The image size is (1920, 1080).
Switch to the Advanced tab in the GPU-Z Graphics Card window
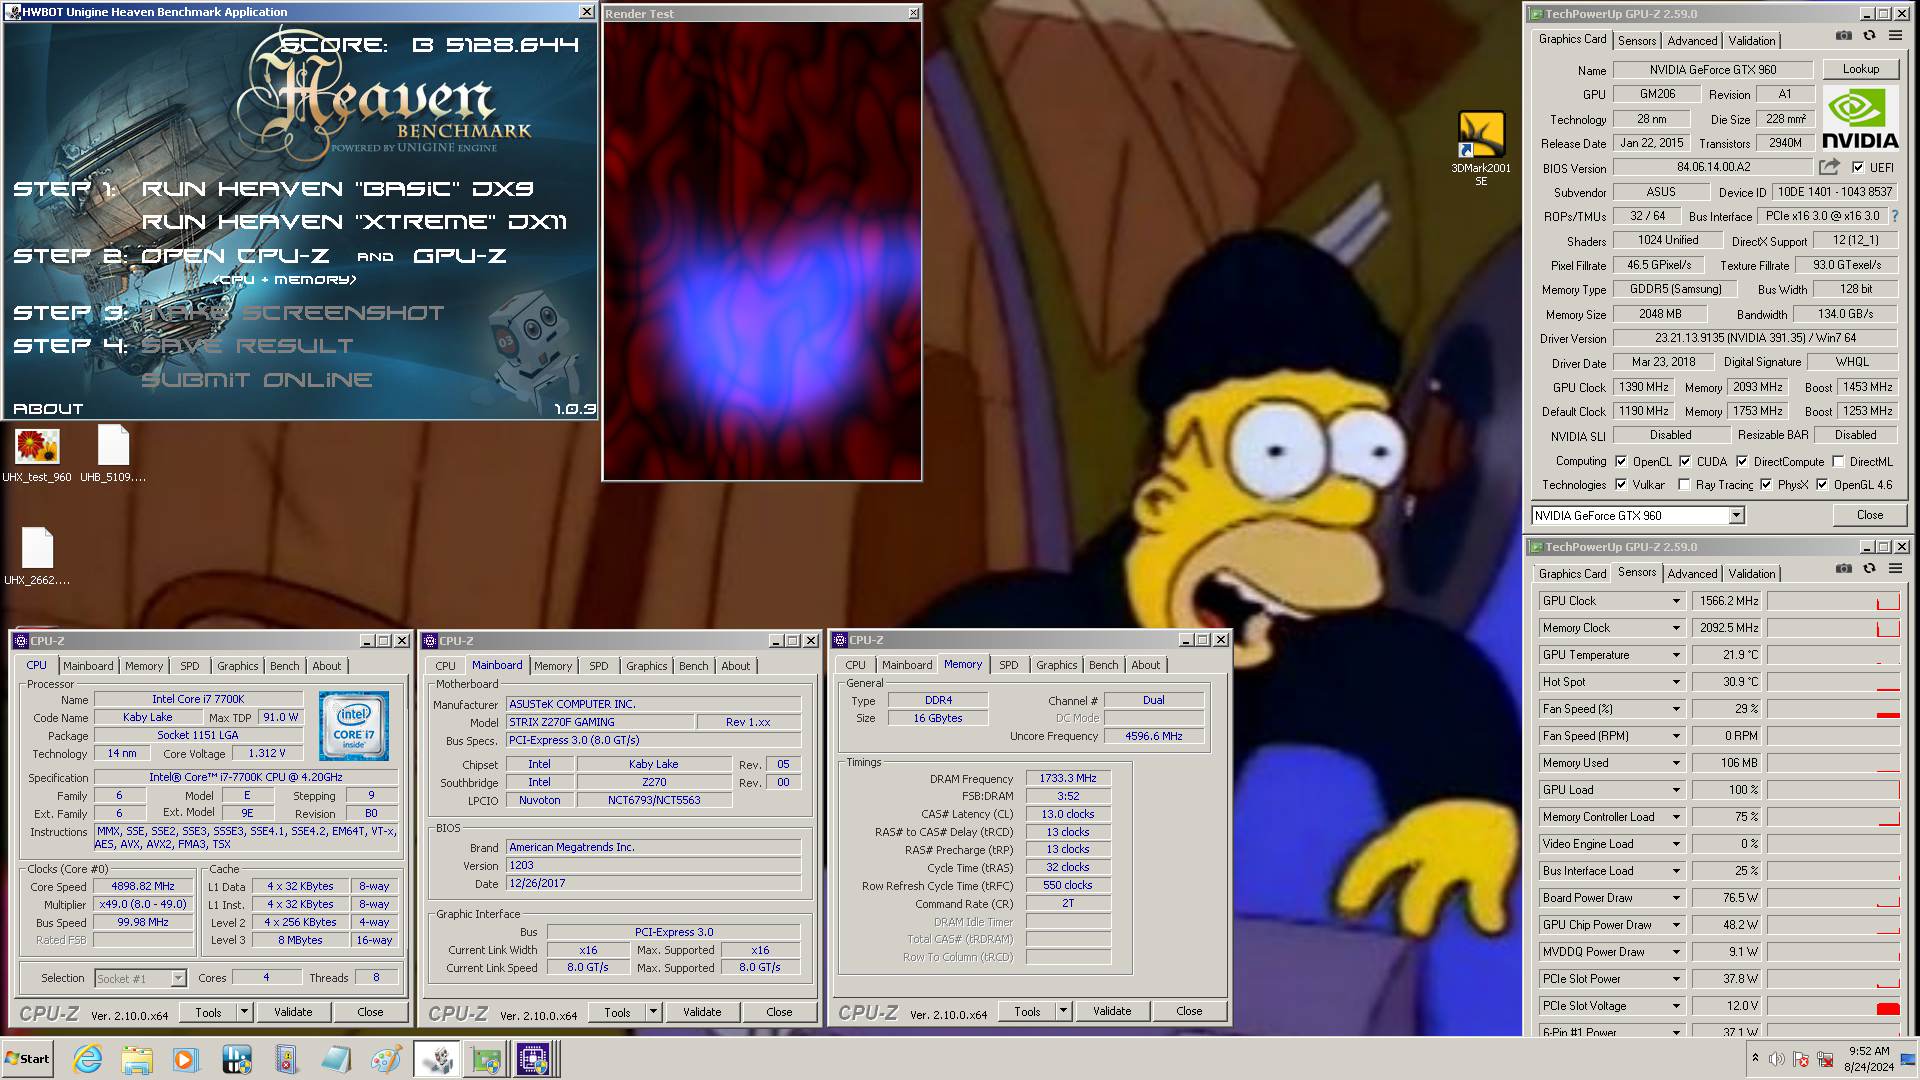coord(1692,41)
